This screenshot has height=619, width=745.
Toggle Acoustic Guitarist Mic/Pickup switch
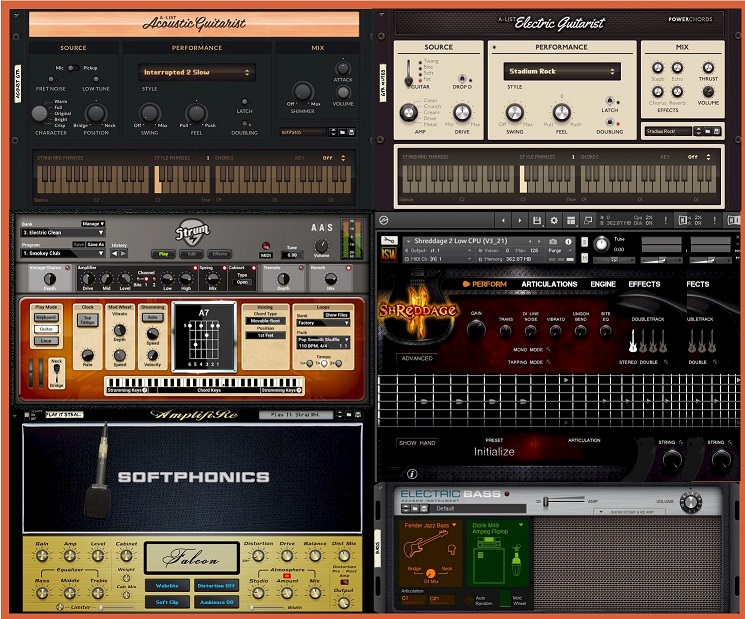[x=73, y=68]
